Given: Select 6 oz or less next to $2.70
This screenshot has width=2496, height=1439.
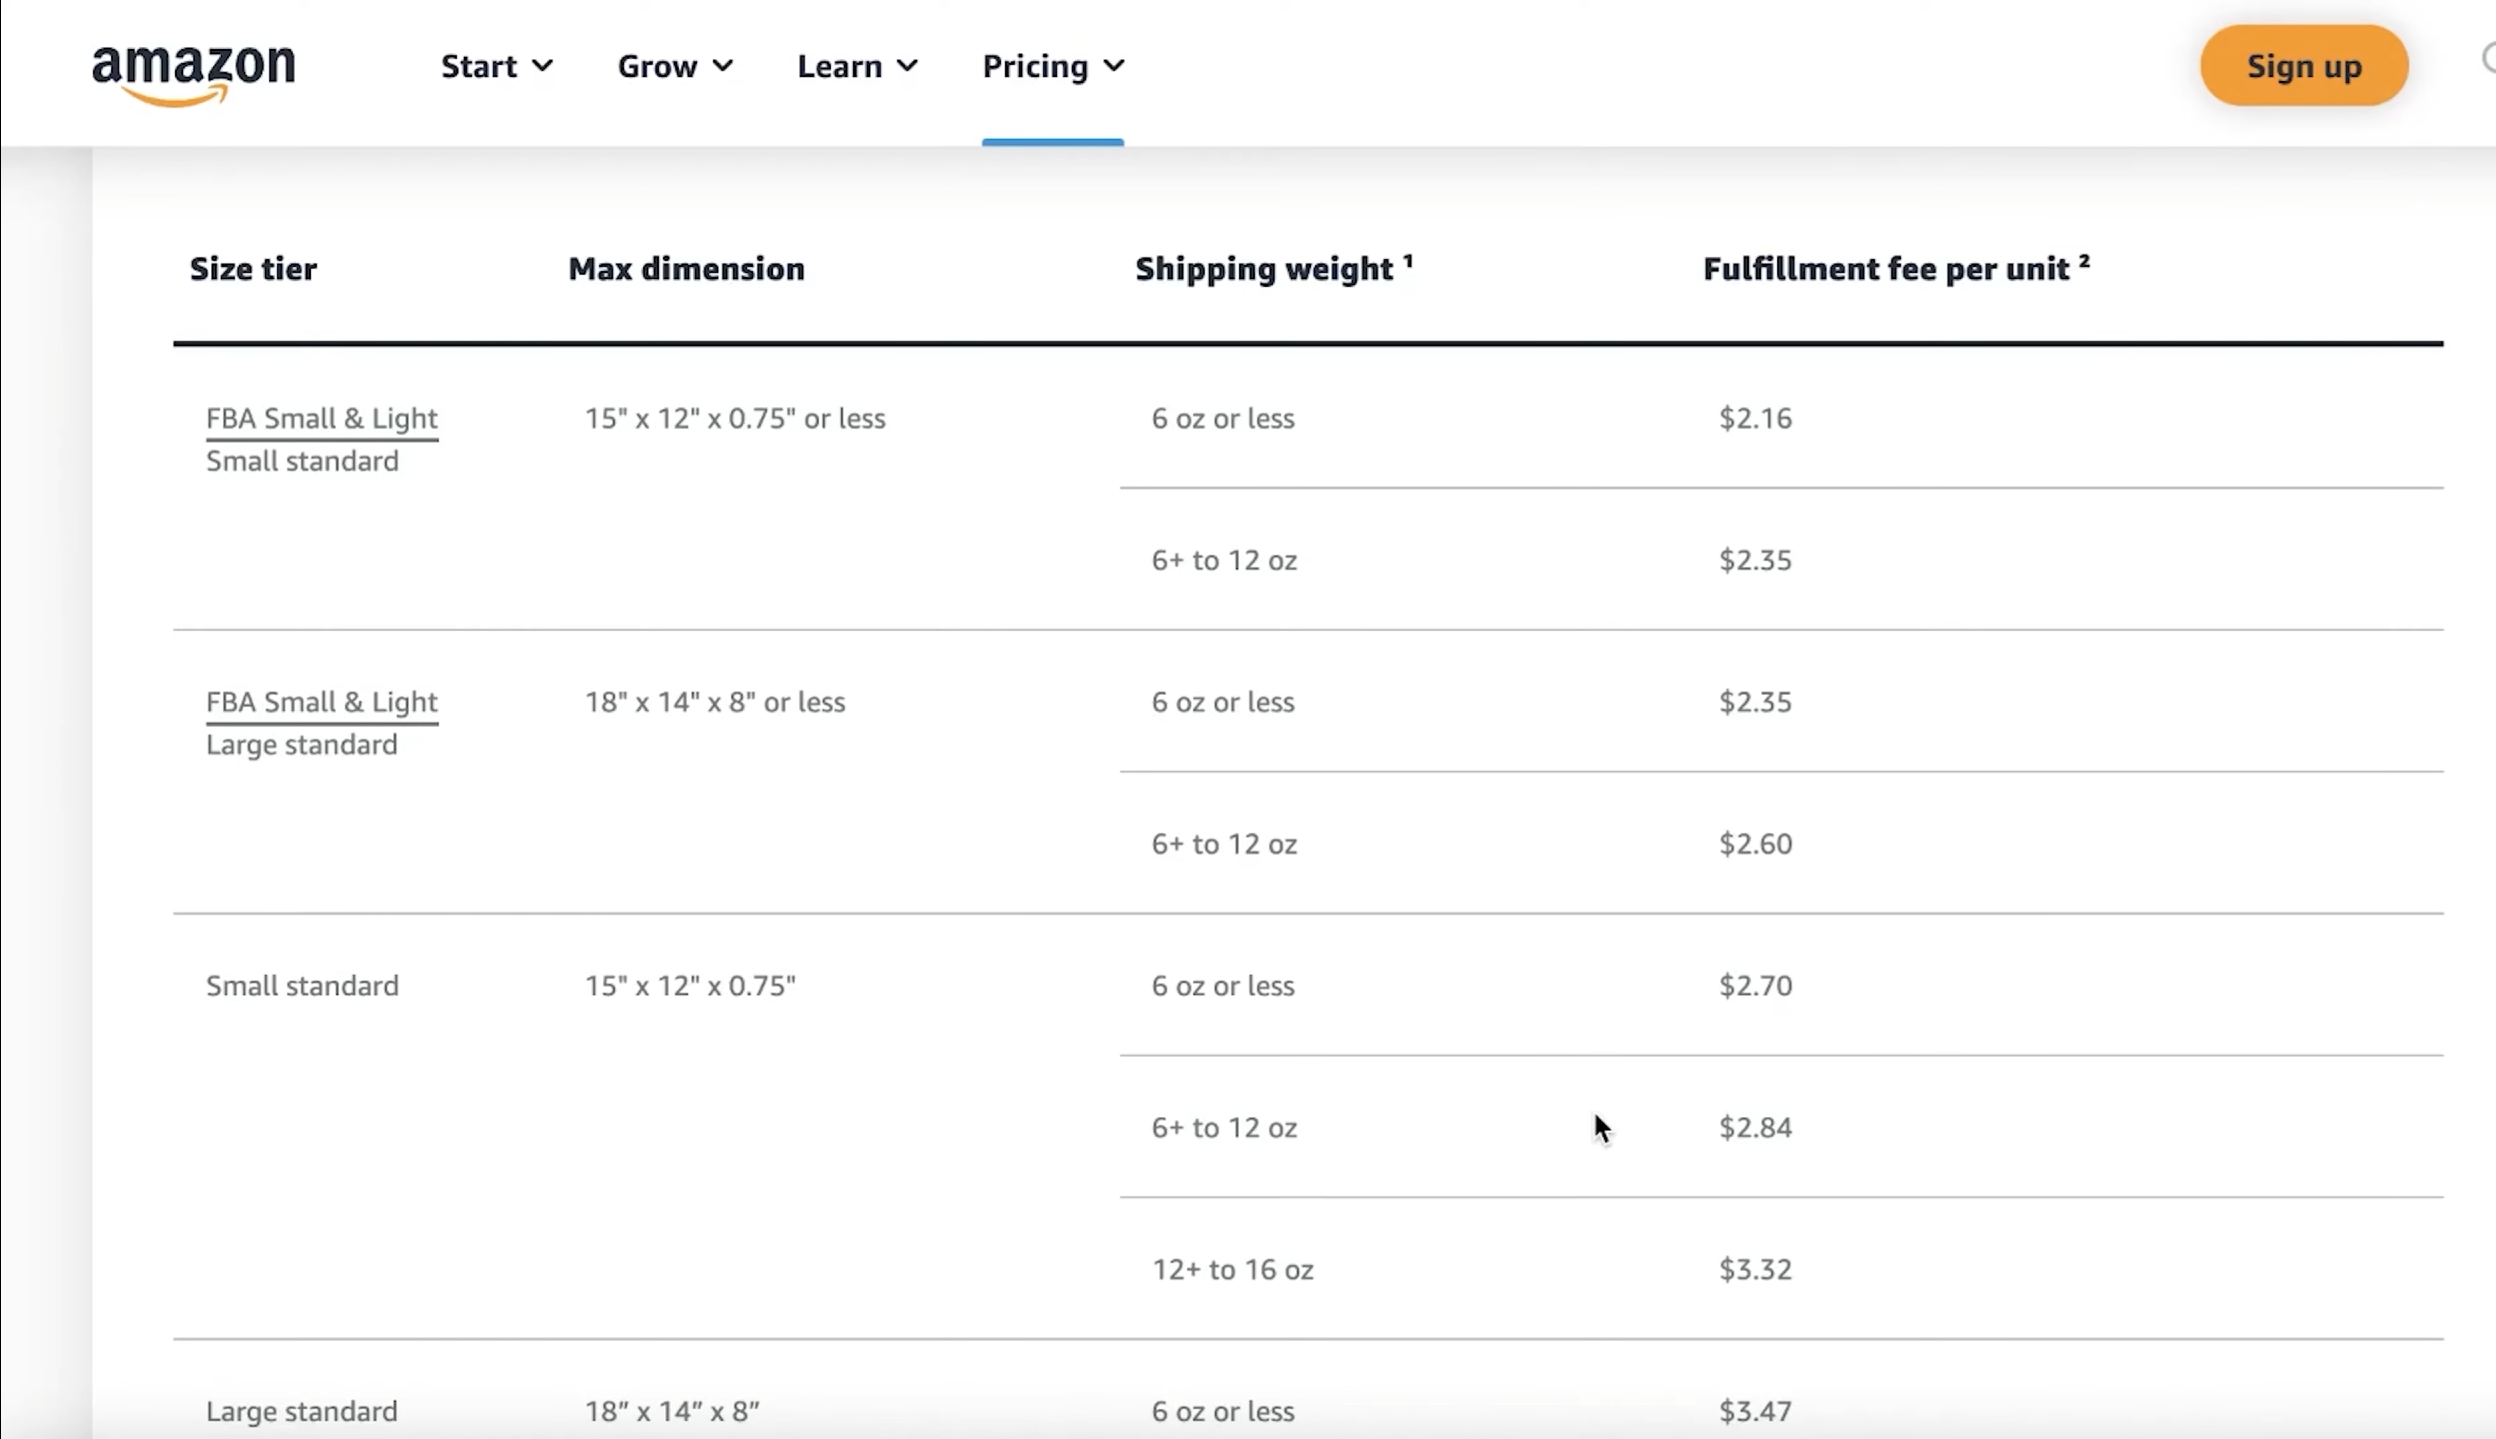Looking at the screenshot, I should (x=1223, y=986).
